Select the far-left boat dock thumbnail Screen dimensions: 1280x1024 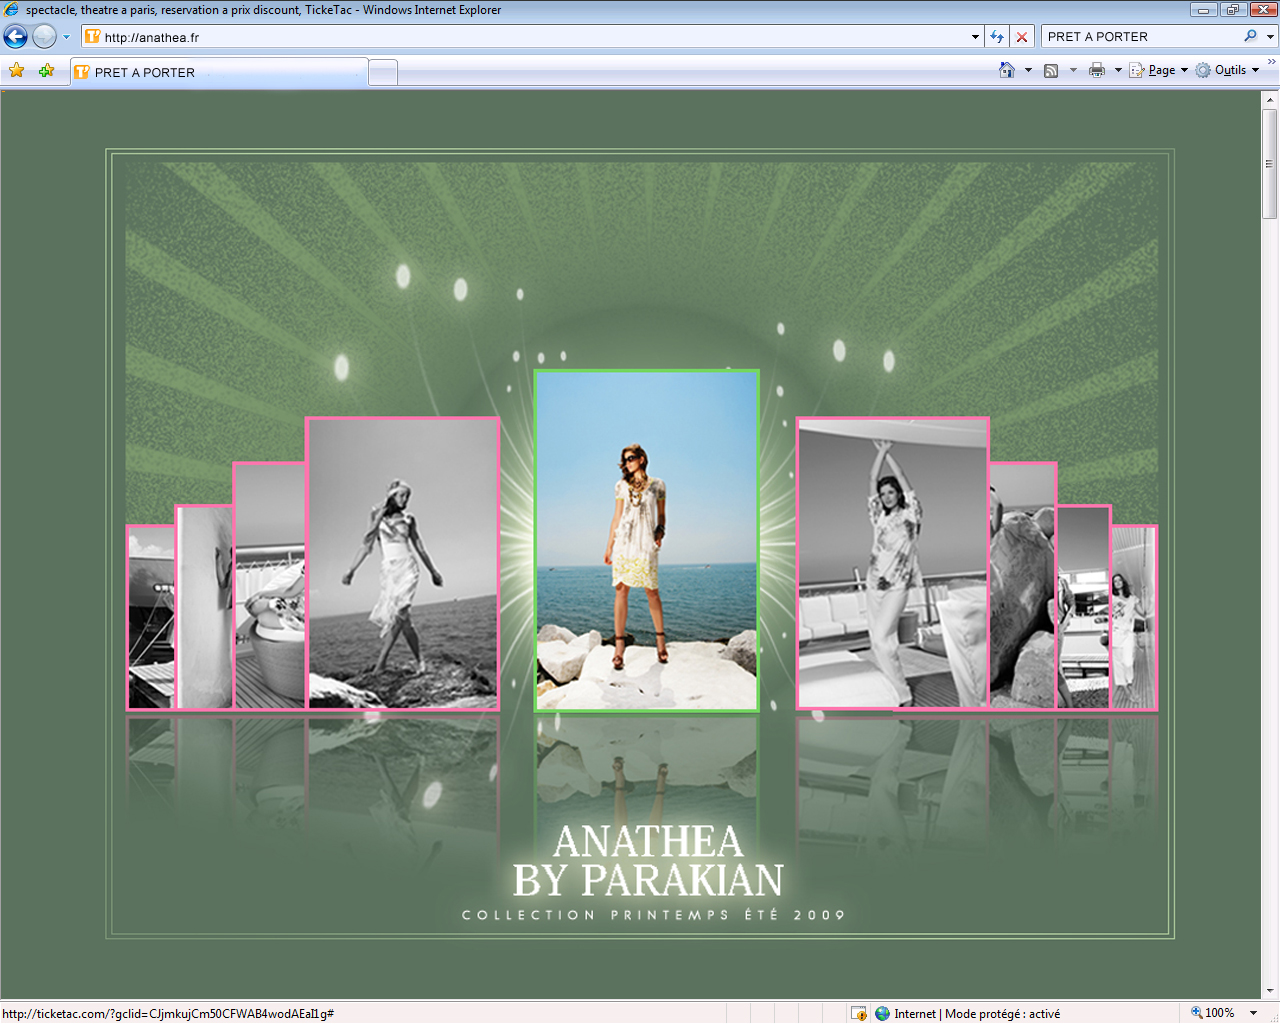pos(151,618)
